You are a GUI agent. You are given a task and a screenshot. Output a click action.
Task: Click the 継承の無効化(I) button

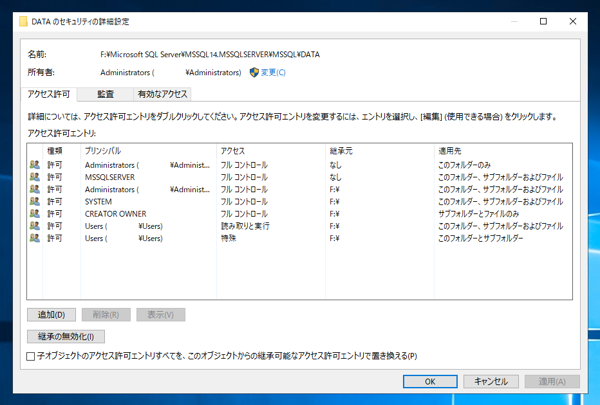[66, 336]
